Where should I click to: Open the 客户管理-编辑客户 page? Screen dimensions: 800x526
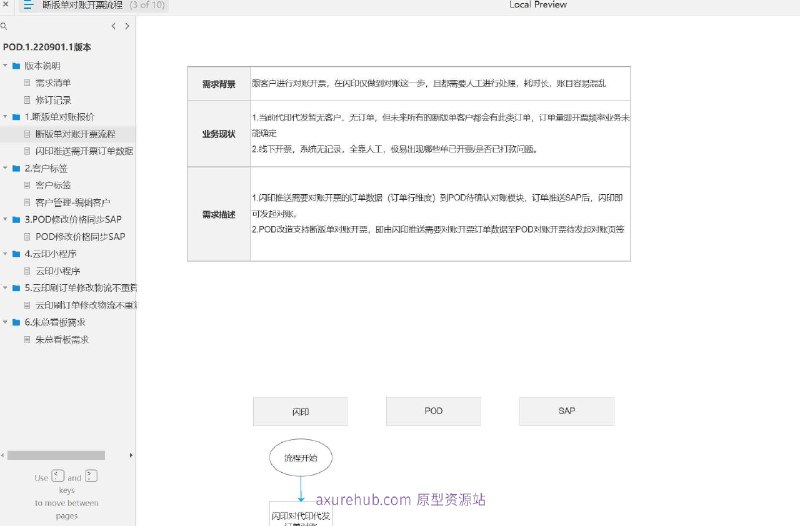[x=73, y=203]
